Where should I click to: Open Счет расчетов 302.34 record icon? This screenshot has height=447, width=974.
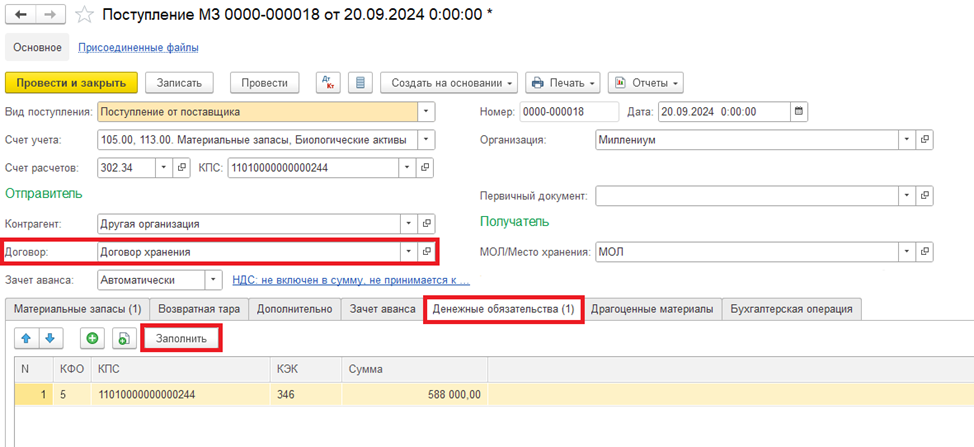click(x=182, y=167)
